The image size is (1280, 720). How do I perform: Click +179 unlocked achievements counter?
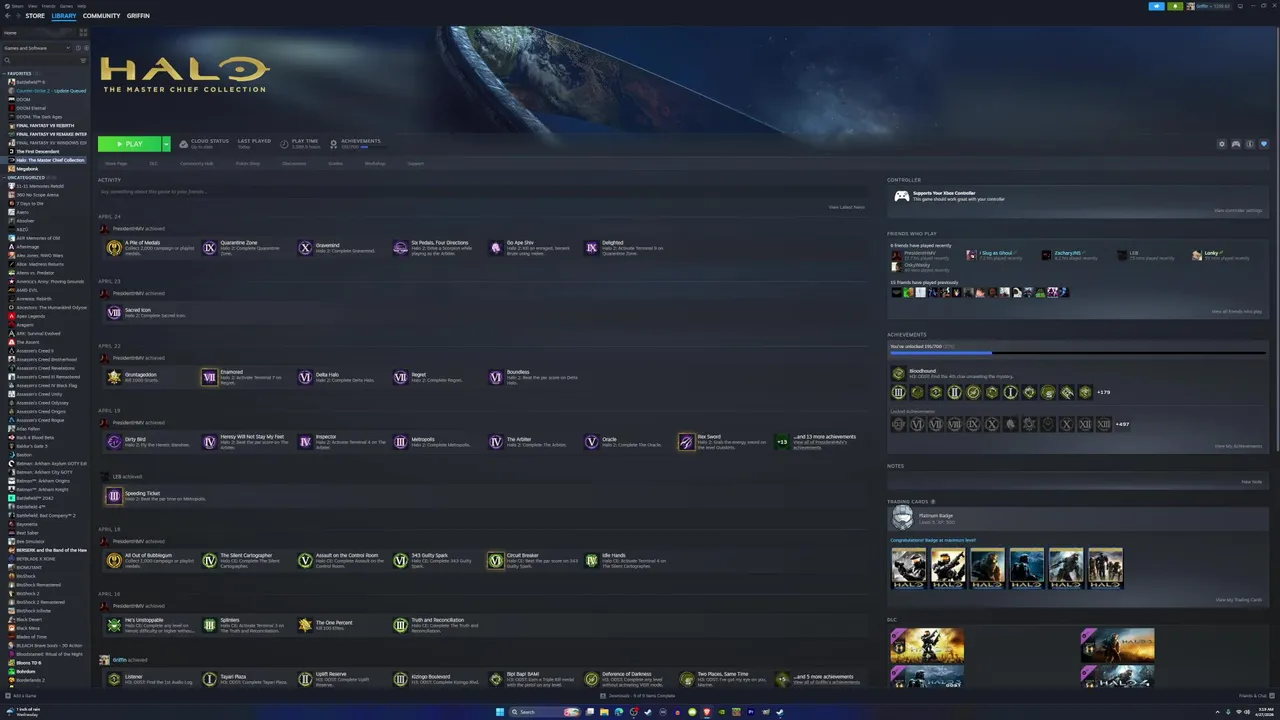tap(1104, 392)
